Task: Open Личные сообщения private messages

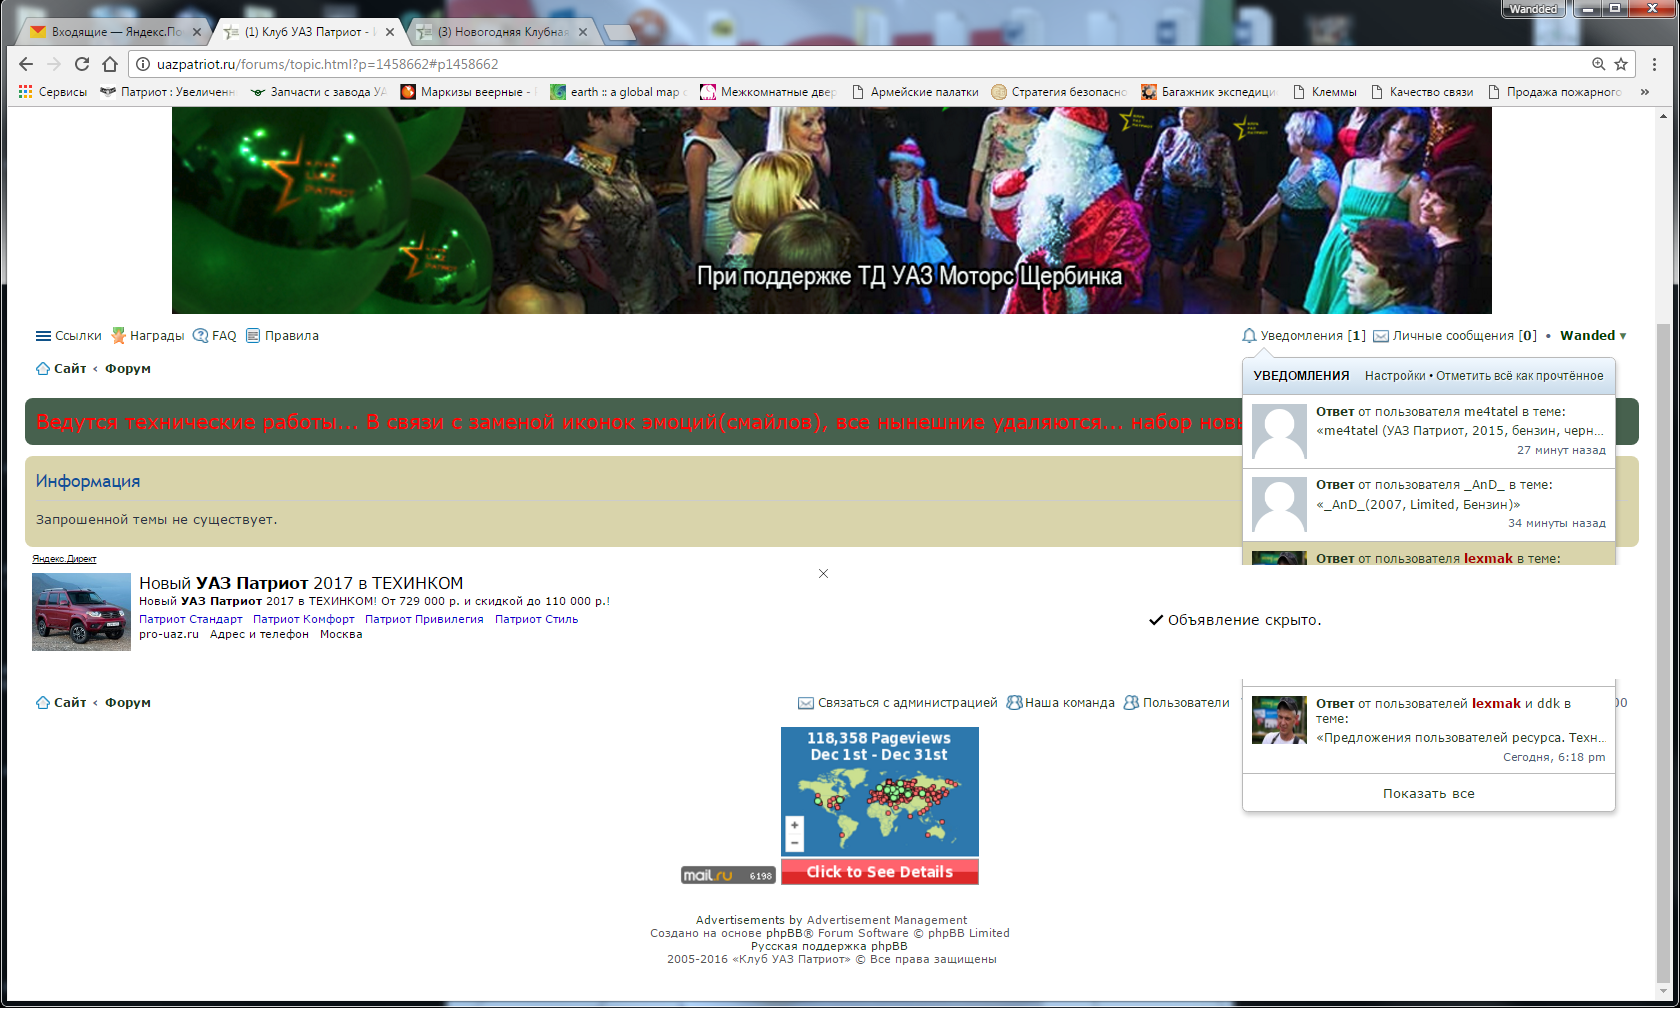Action: pos(1454,336)
